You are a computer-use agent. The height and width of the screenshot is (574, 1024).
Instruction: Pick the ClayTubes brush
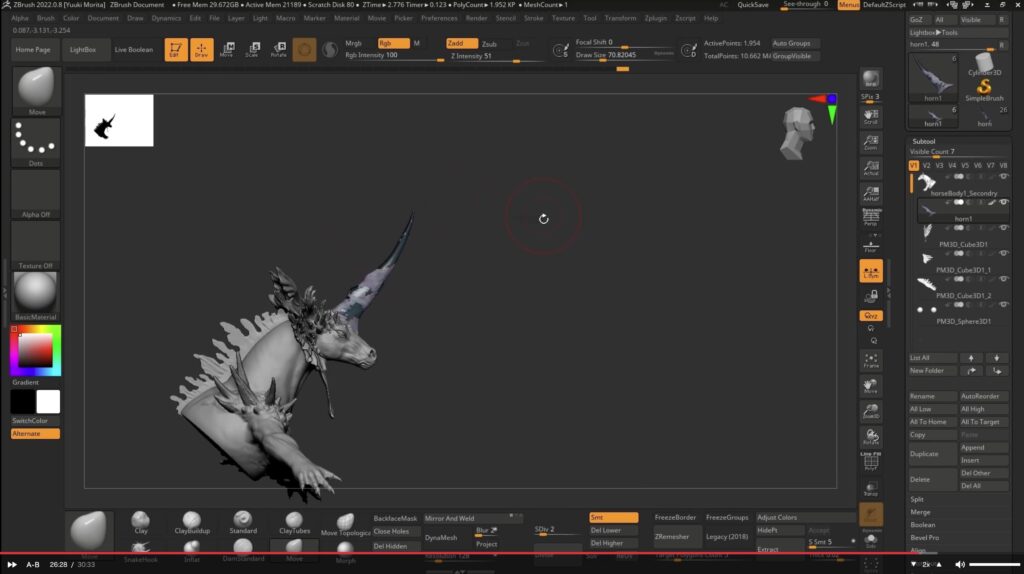(x=295, y=523)
